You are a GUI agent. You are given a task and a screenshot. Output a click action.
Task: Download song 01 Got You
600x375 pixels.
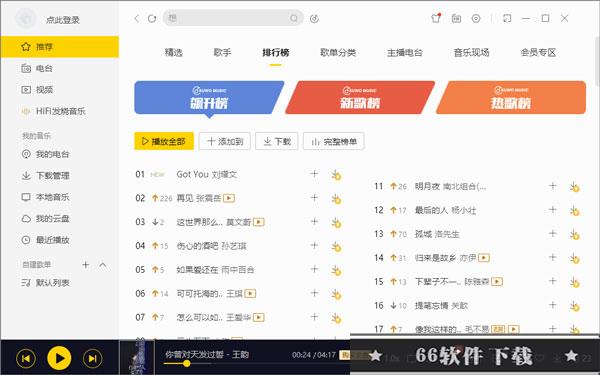336,175
